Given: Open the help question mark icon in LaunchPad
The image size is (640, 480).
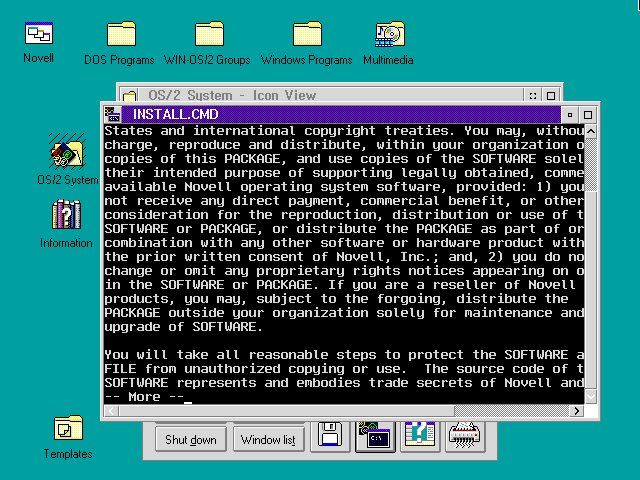Looking at the screenshot, I should [420, 436].
